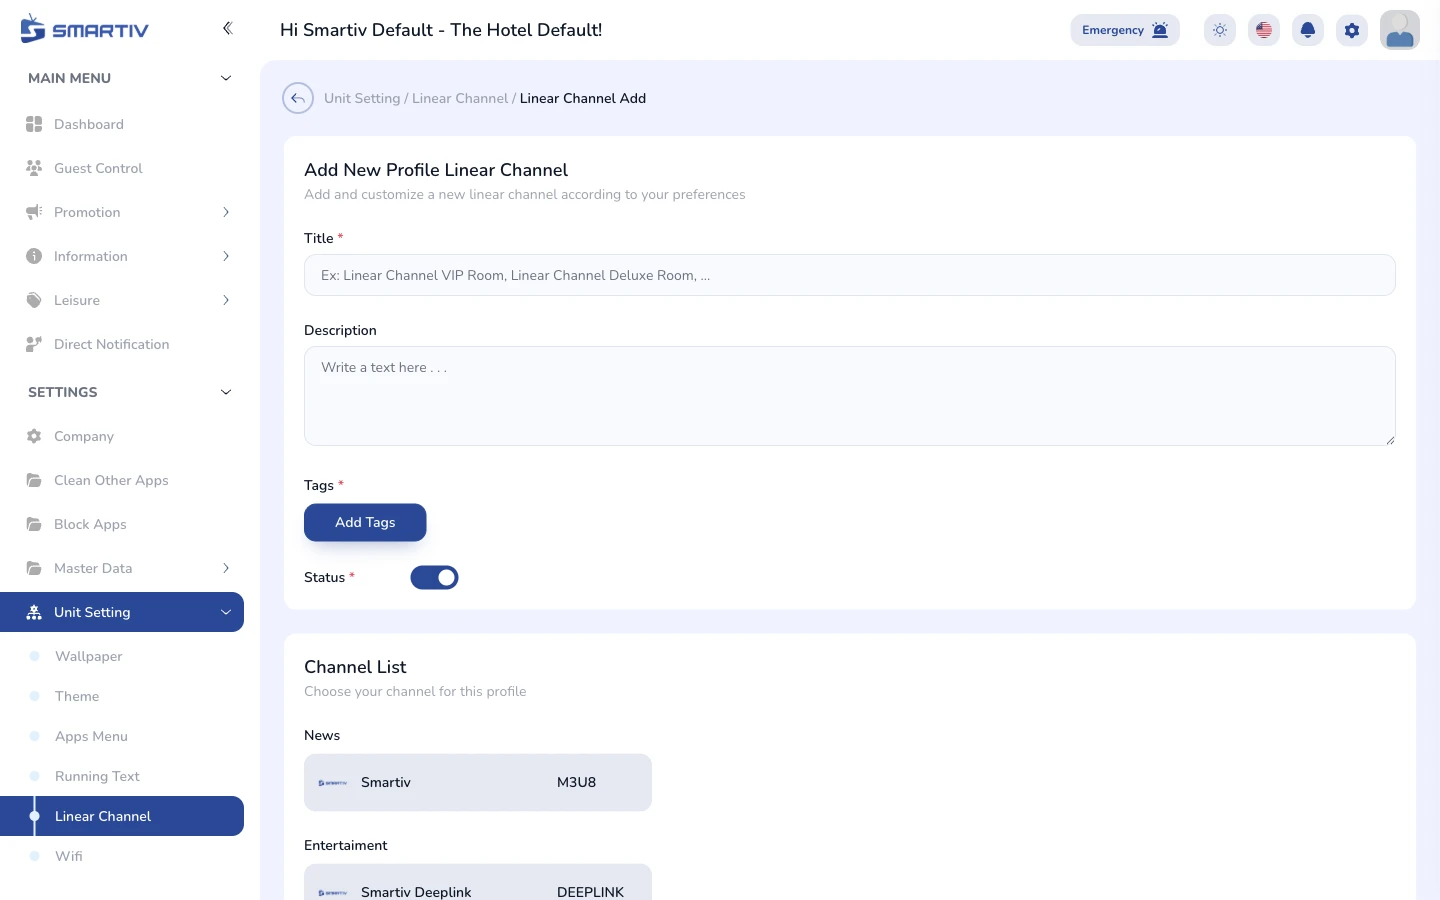
Task: Click the Promotion megaphone icon
Action: 34,212
